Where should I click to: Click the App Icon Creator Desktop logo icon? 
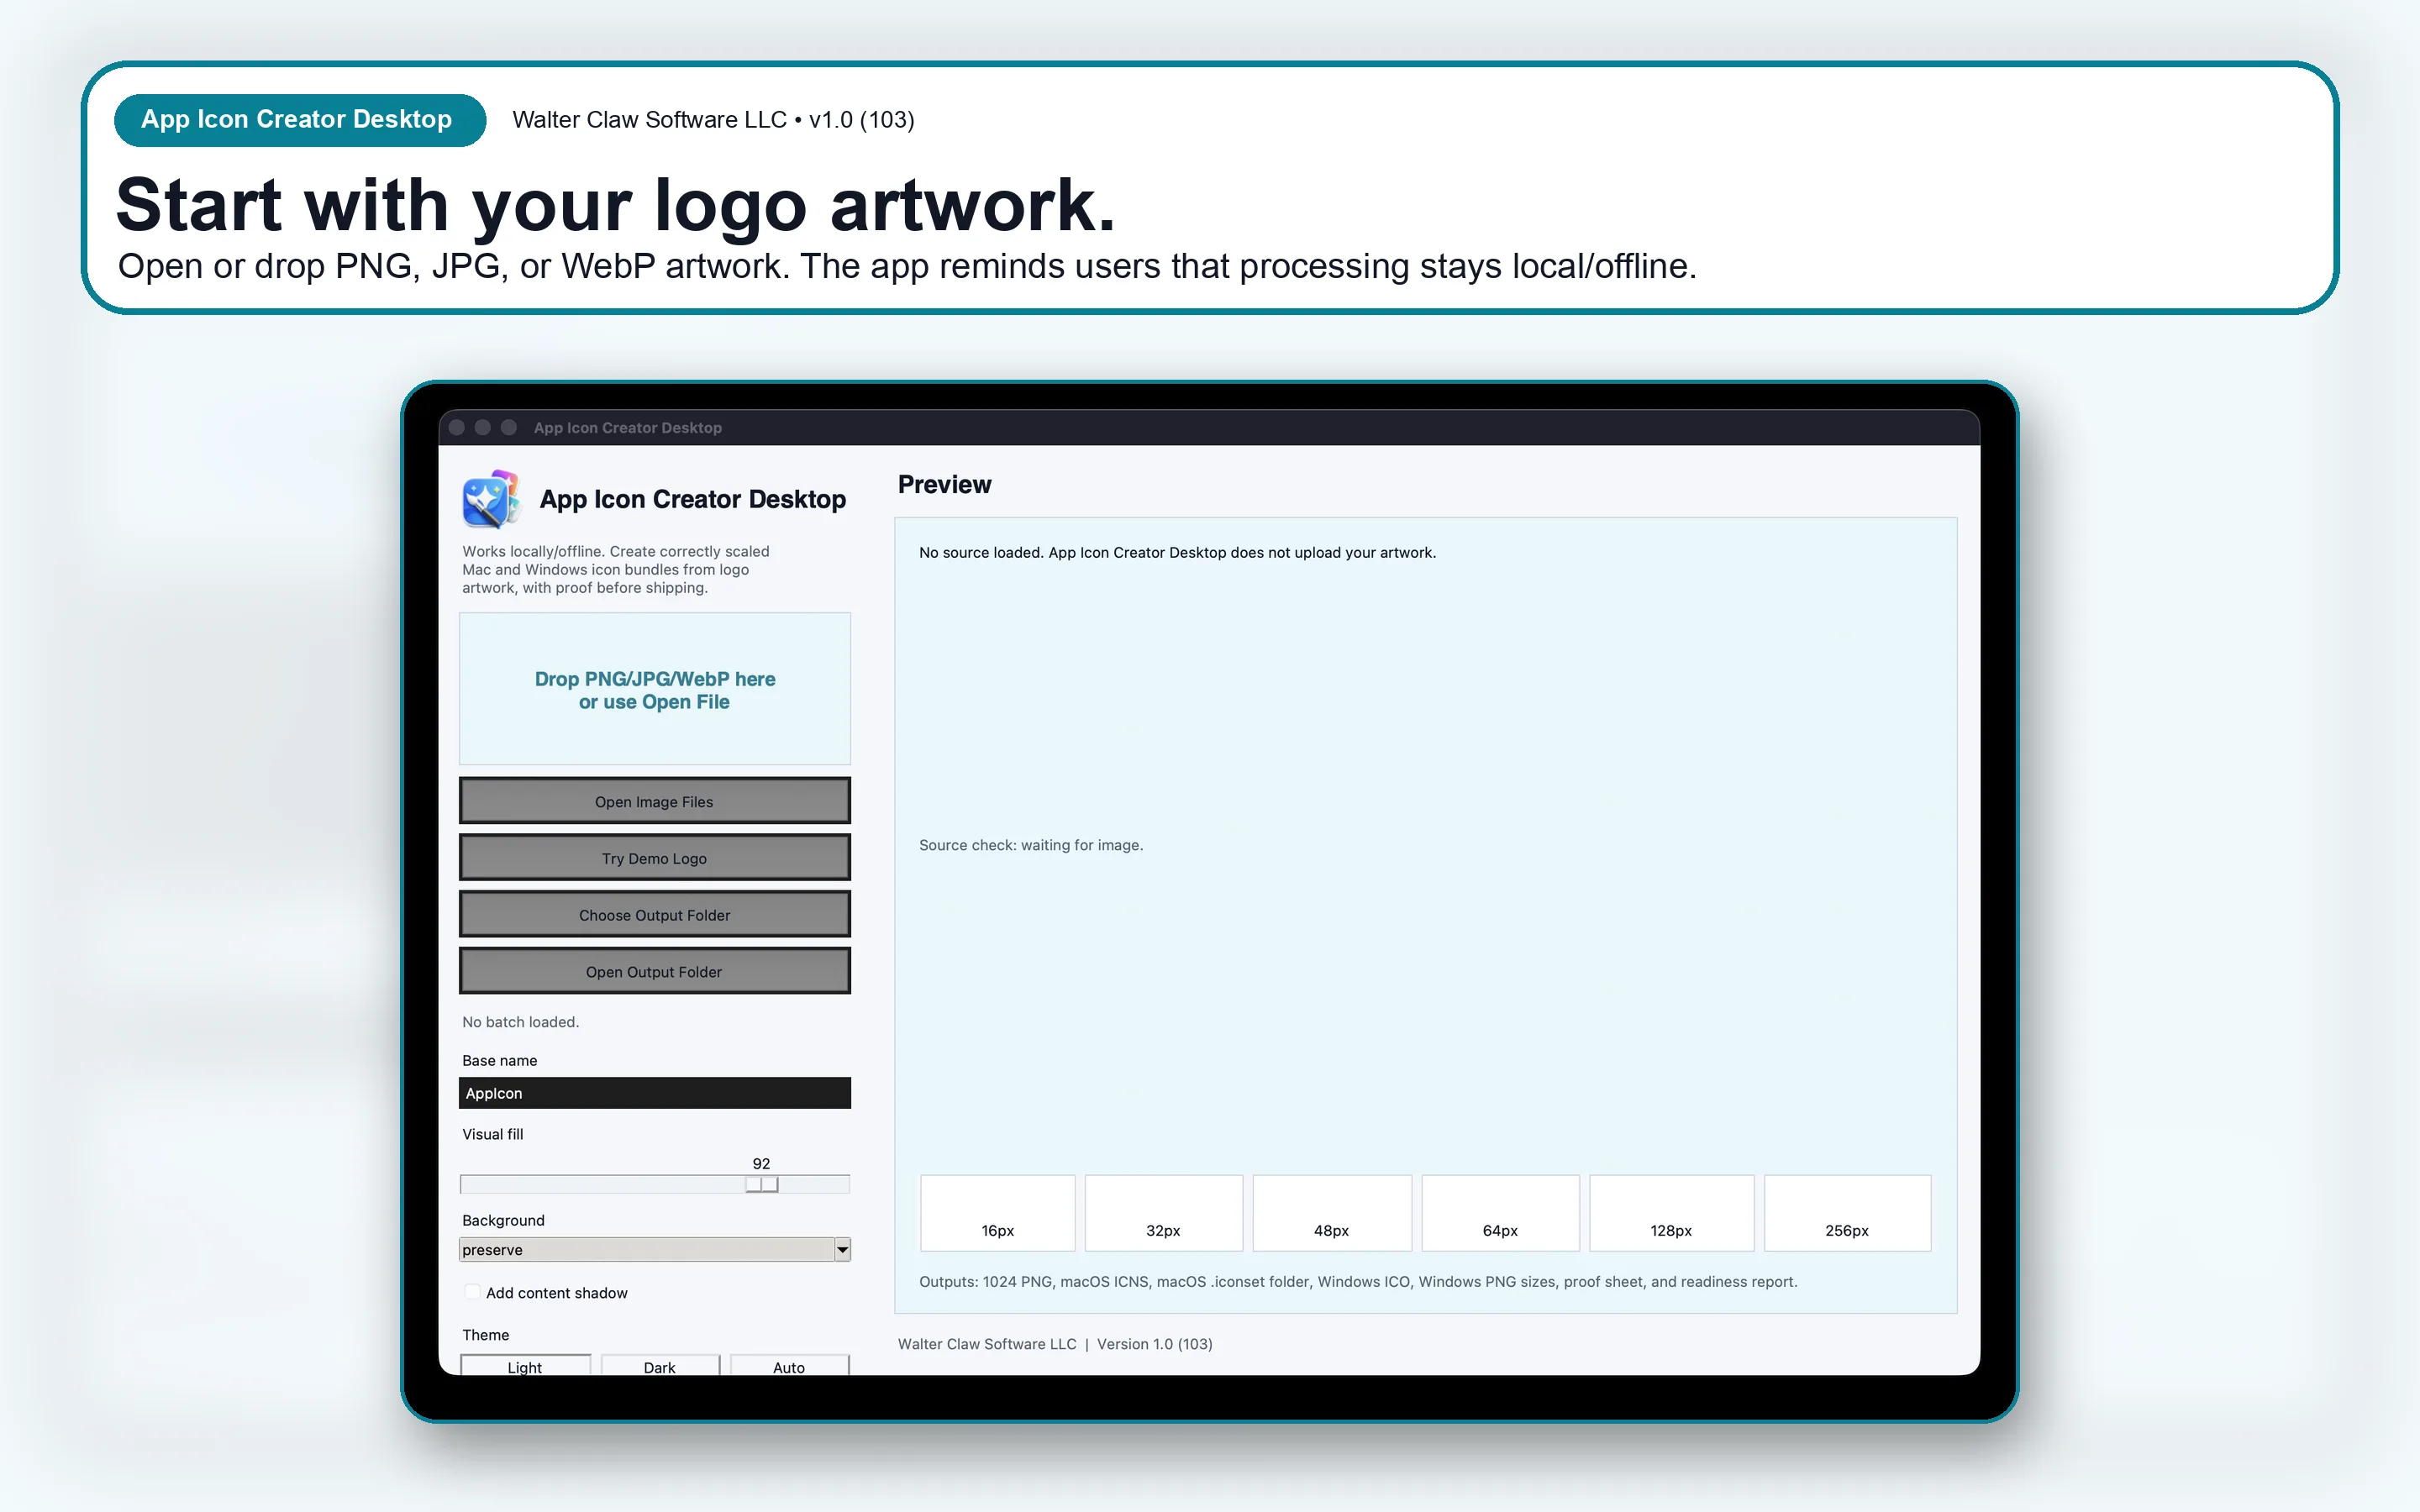[491, 499]
